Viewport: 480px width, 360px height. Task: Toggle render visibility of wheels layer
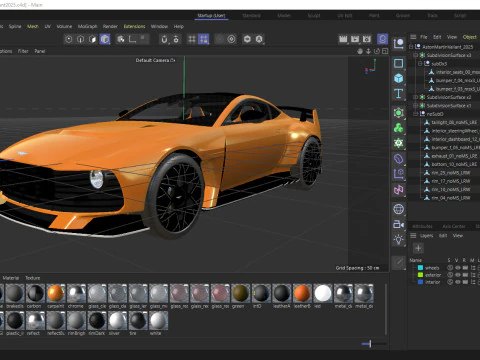point(465,268)
